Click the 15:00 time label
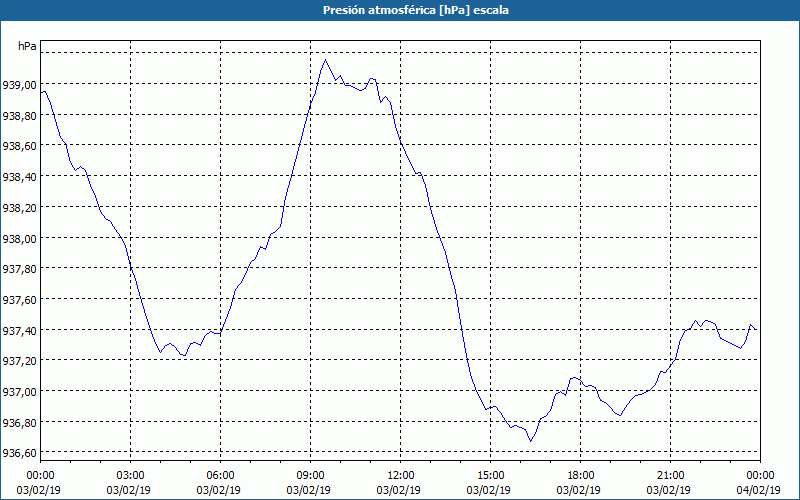 [490, 476]
